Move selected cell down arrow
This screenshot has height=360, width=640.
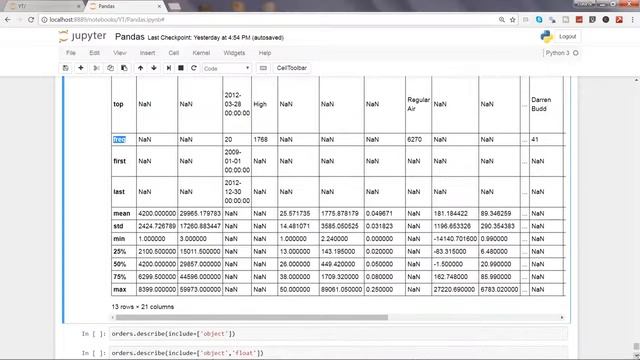154,68
